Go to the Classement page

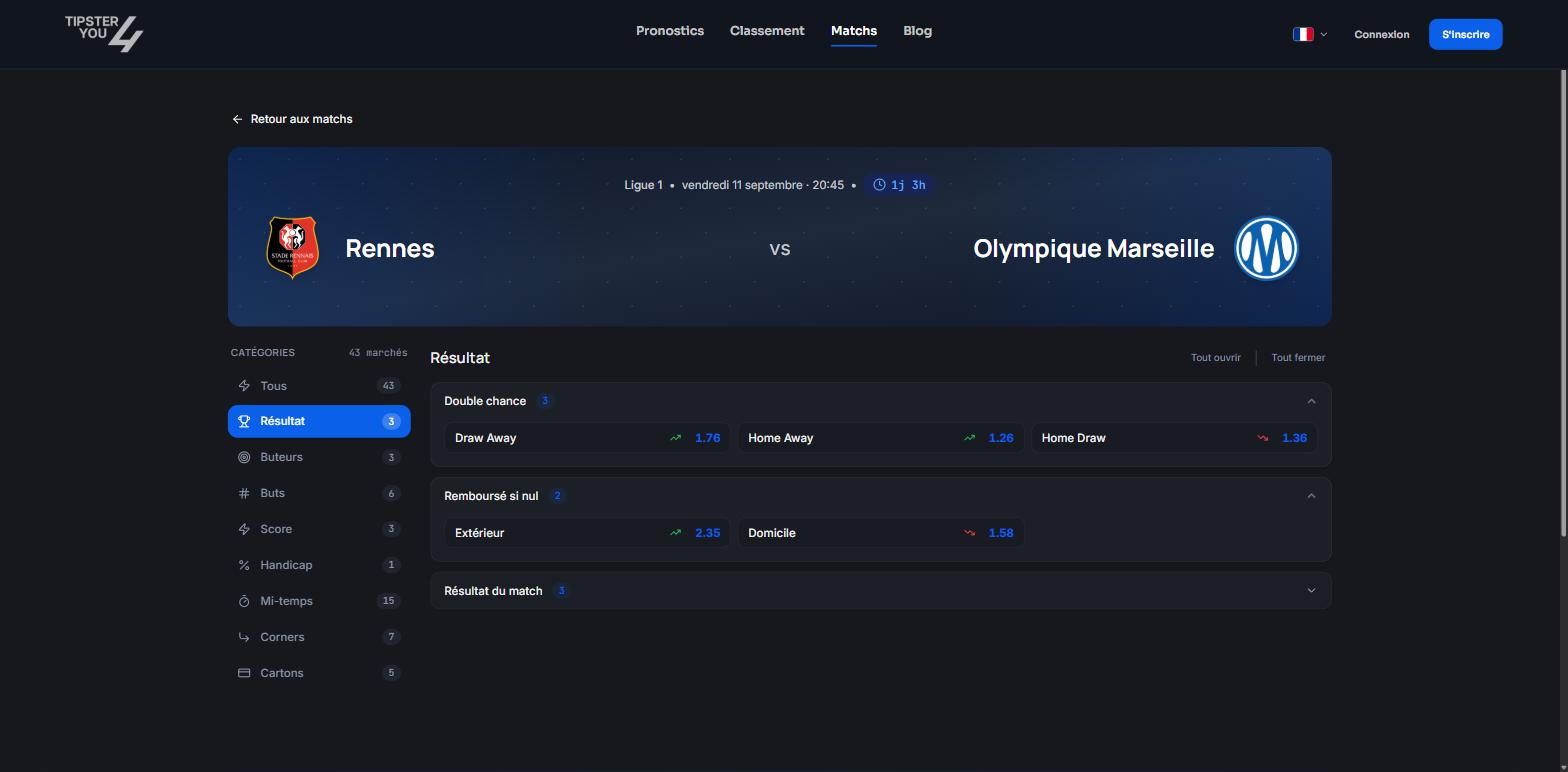point(767,31)
